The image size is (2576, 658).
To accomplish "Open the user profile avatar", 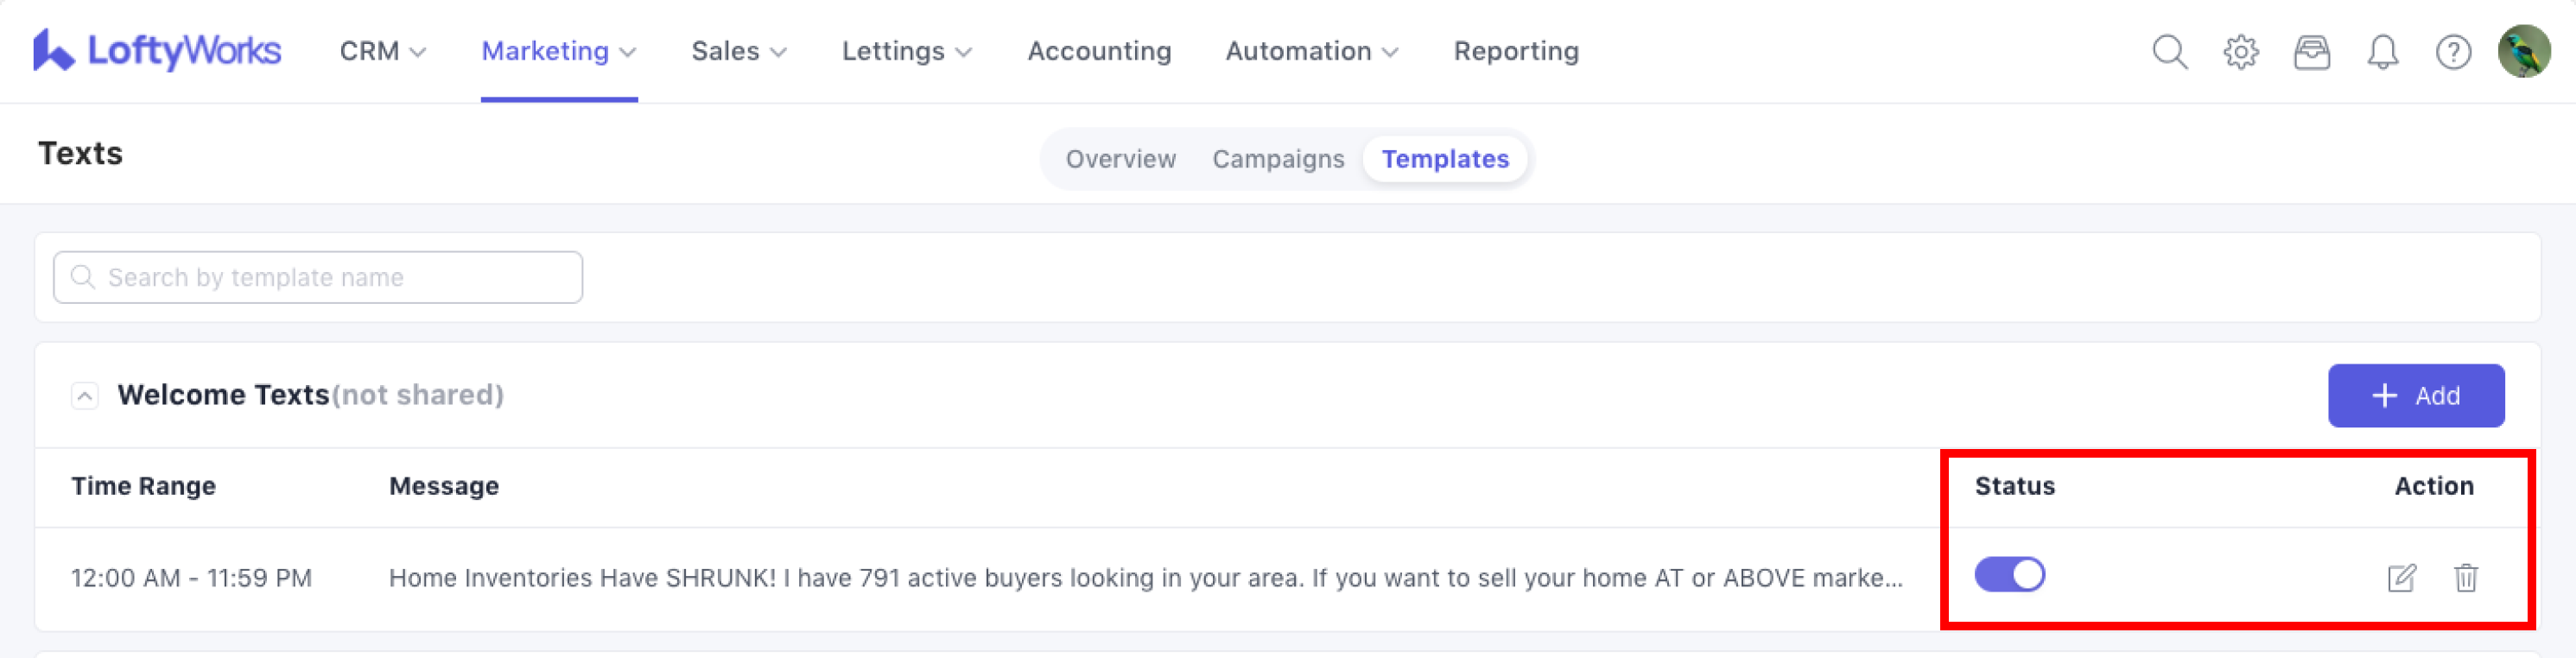I will click(x=2523, y=51).
